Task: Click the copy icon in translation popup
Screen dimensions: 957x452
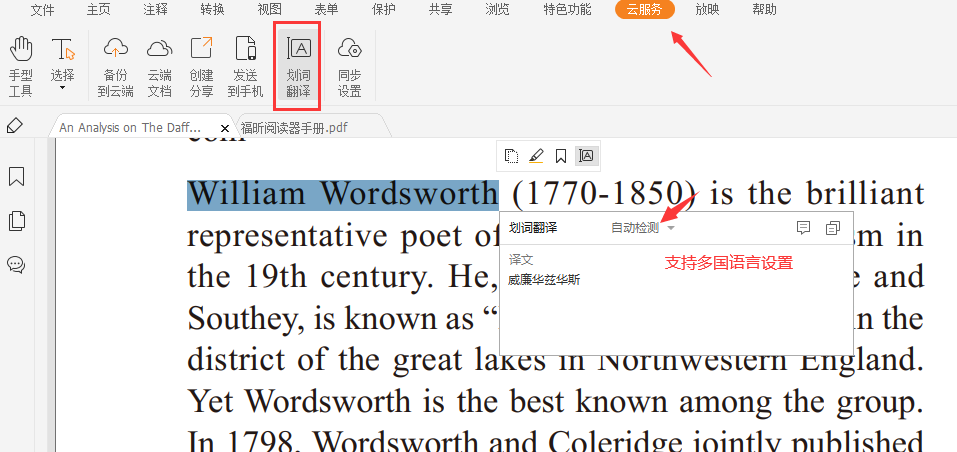Action: [832, 228]
